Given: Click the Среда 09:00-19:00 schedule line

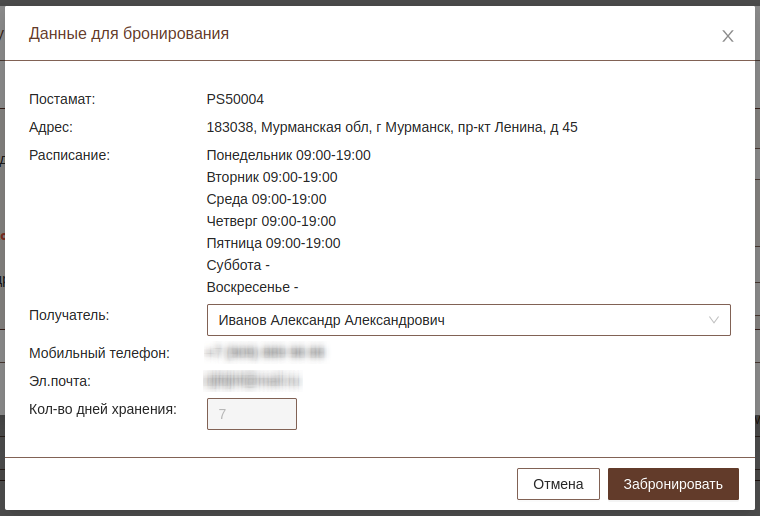Looking at the screenshot, I should click(266, 199).
